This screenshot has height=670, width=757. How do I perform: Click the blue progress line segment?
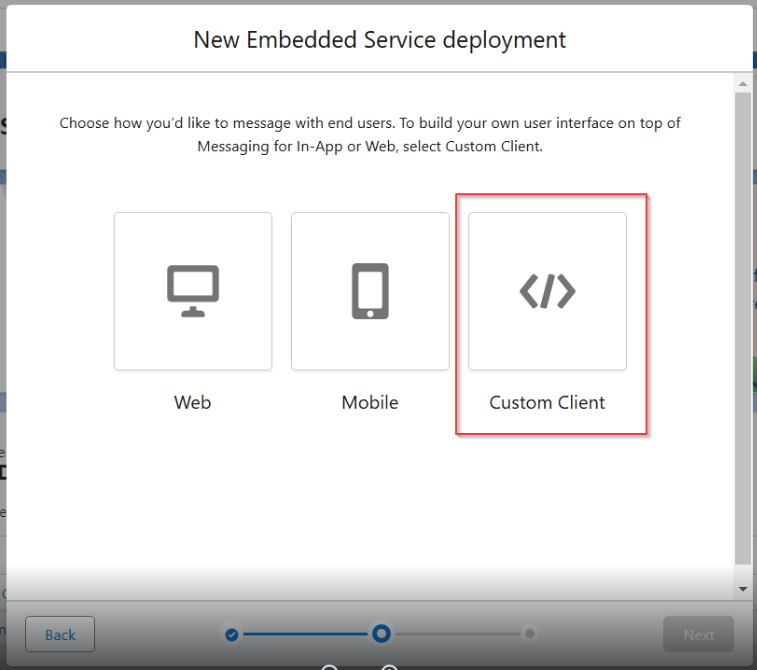[305, 634]
